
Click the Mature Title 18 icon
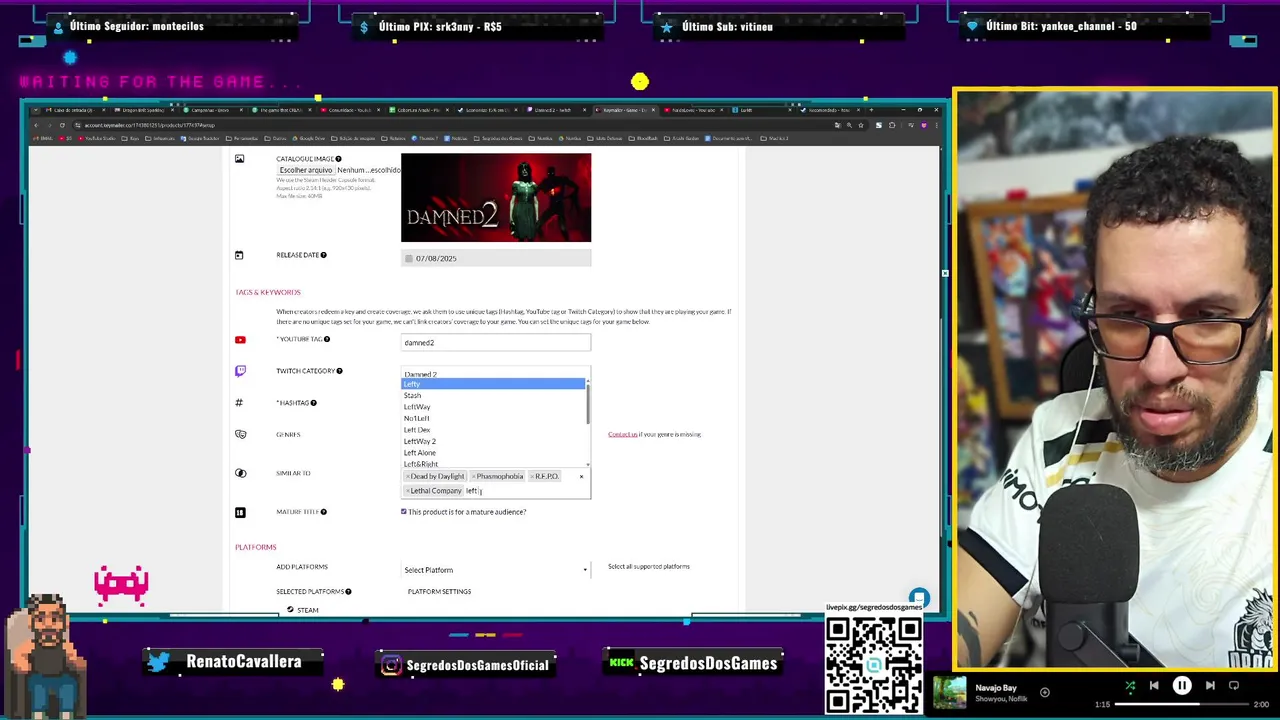[x=240, y=512]
